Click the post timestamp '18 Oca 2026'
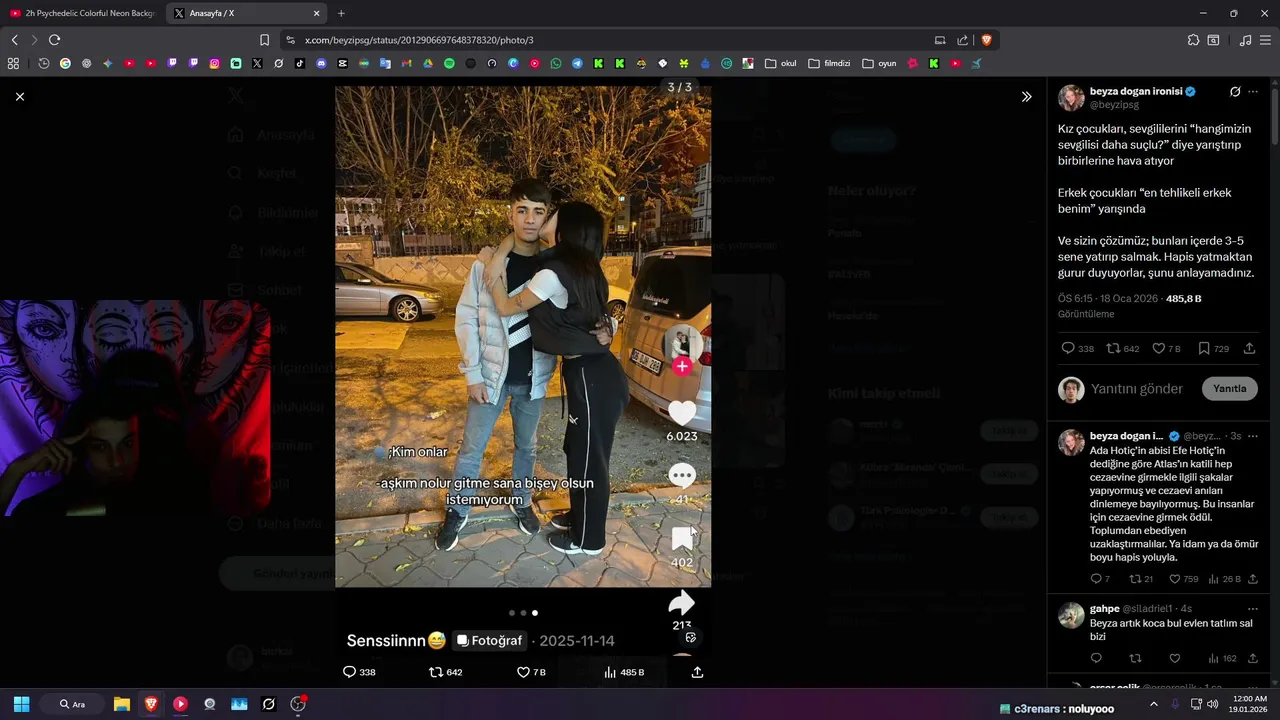 click(1127, 299)
